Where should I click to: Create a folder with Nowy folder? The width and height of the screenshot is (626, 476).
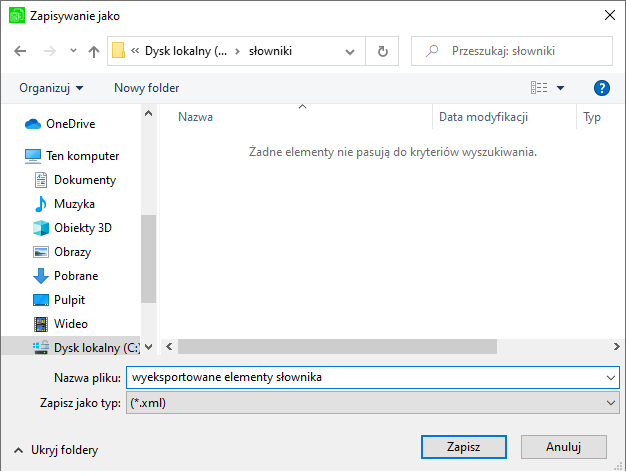pos(147,88)
